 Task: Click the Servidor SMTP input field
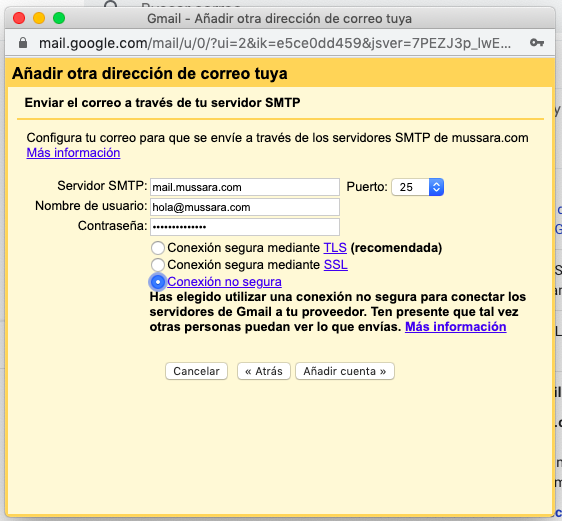point(245,187)
